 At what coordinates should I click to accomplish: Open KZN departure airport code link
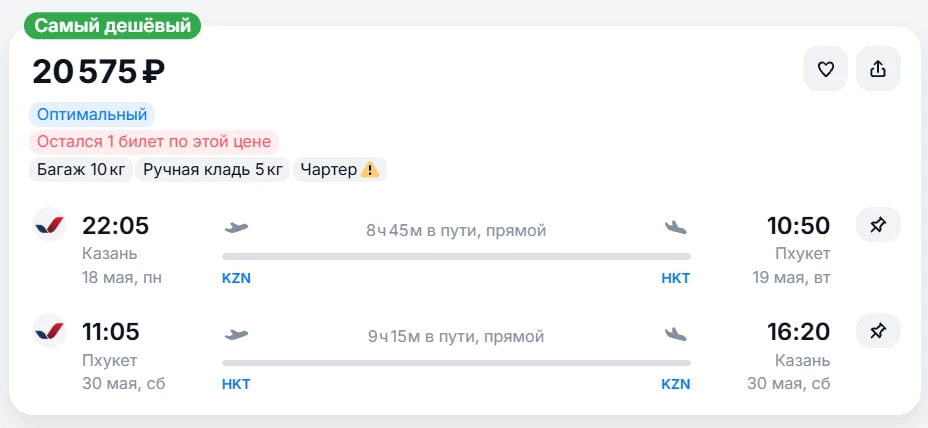pos(236,278)
